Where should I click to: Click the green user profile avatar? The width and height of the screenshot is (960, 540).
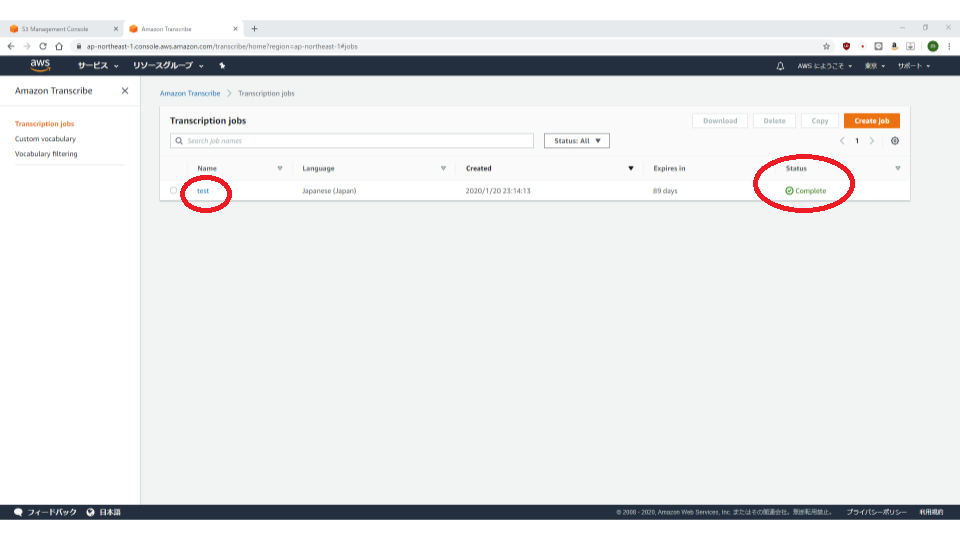tap(932, 47)
